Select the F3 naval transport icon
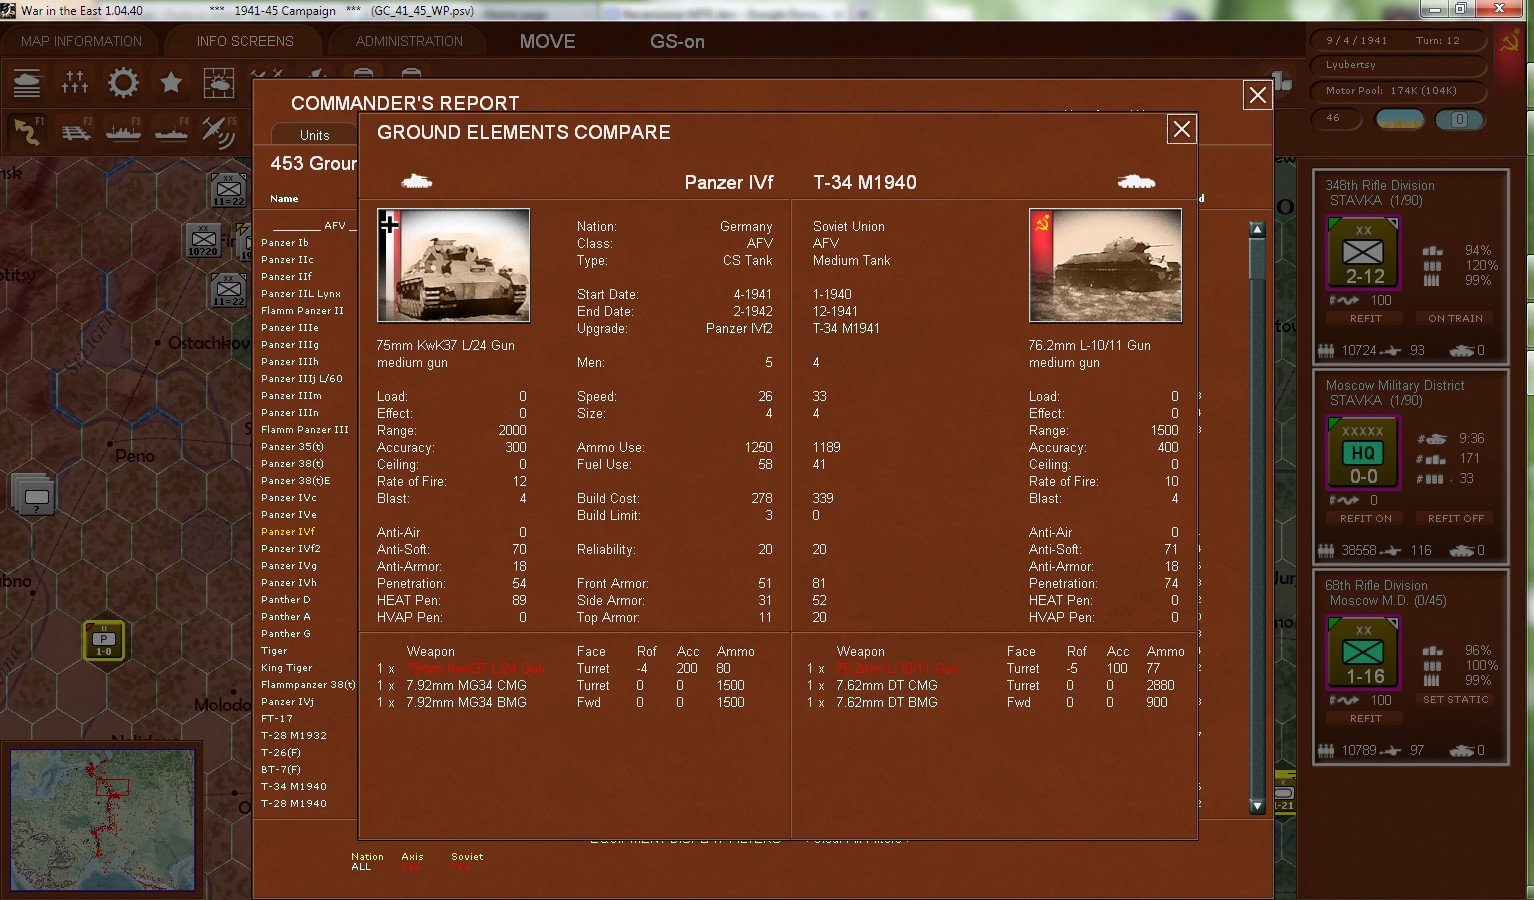Screen dimensions: 1534x900 [123, 131]
